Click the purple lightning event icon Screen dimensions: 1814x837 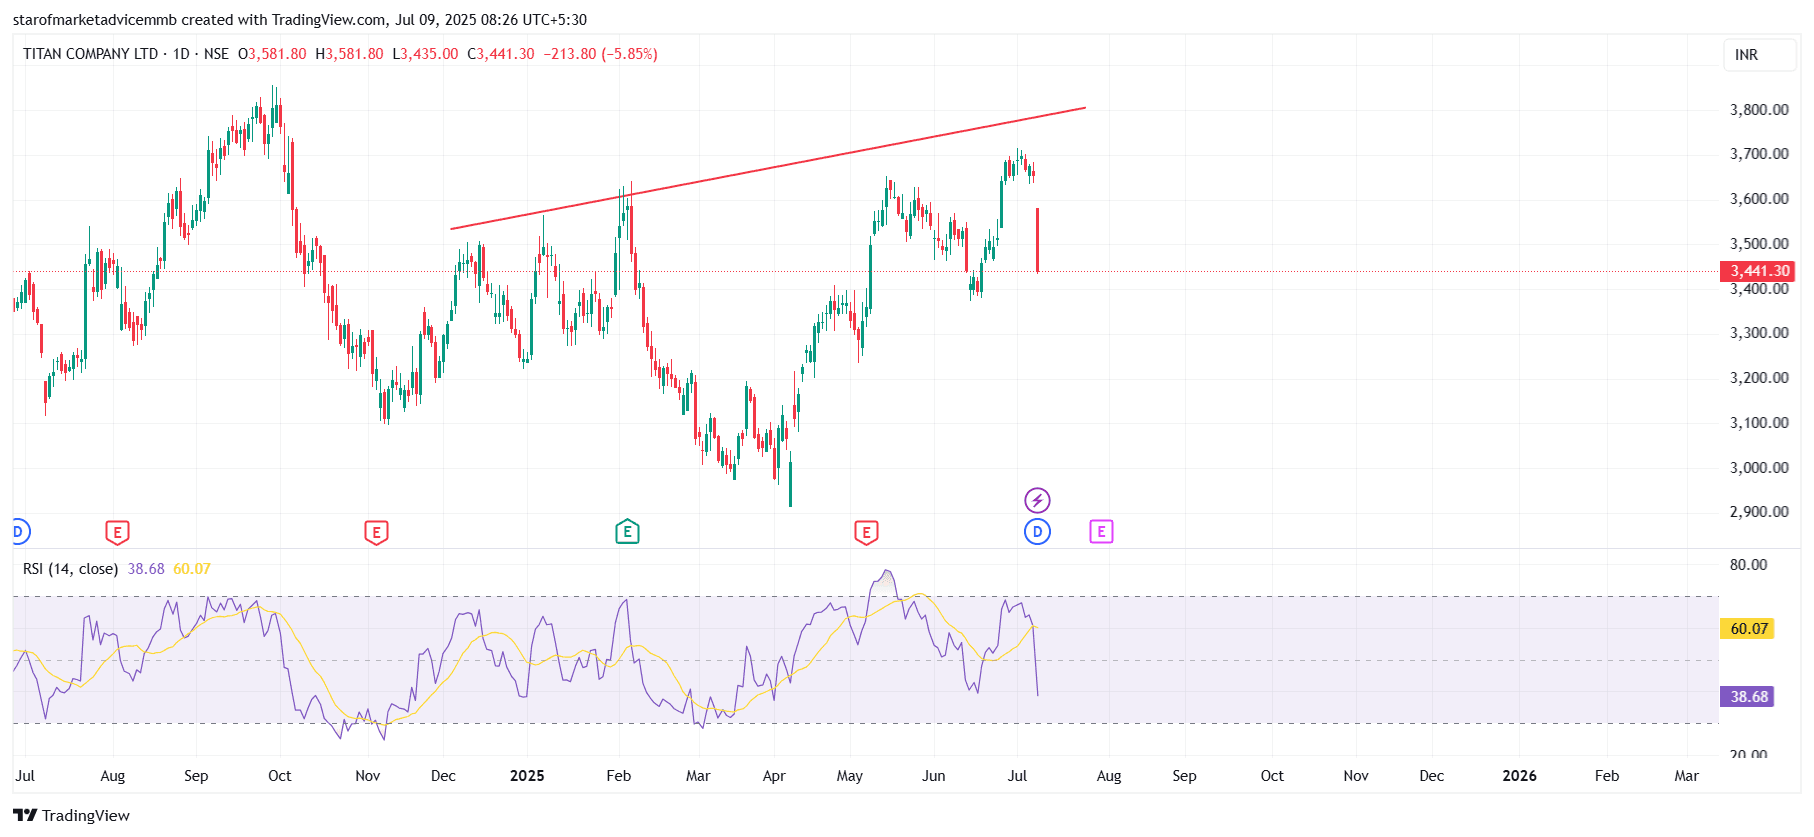[1037, 500]
